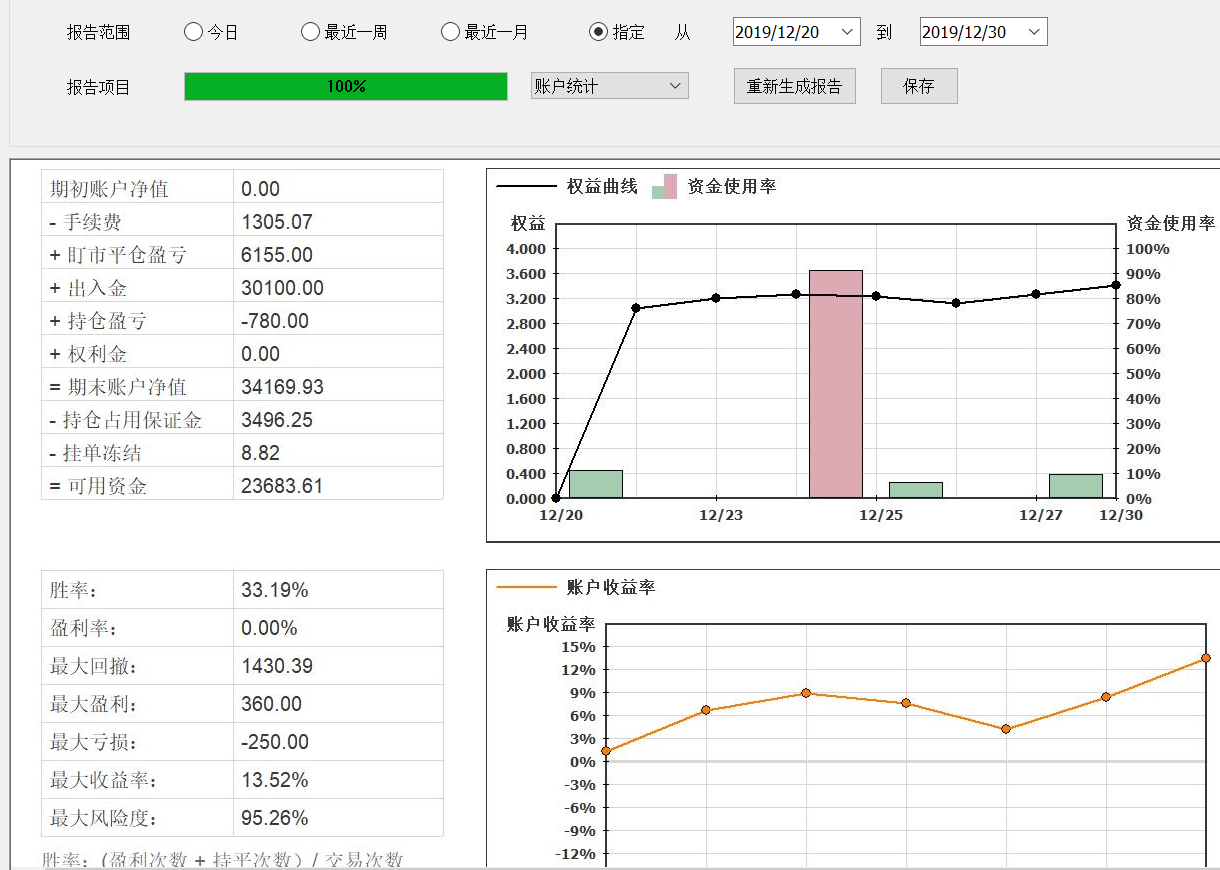Click the highest orange point on 账户收益率 chart
Viewport: 1220px width, 870px height.
tap(1206, 658)
